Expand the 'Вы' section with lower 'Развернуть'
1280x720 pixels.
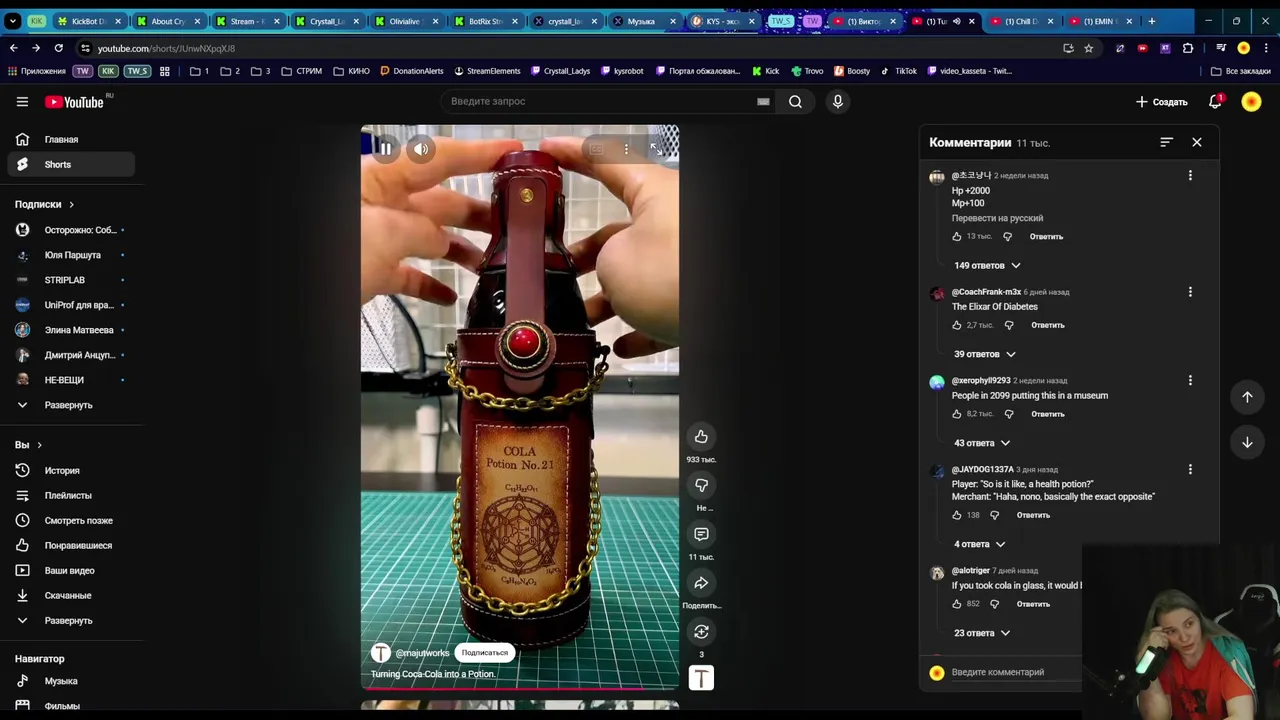coord(70,620)
